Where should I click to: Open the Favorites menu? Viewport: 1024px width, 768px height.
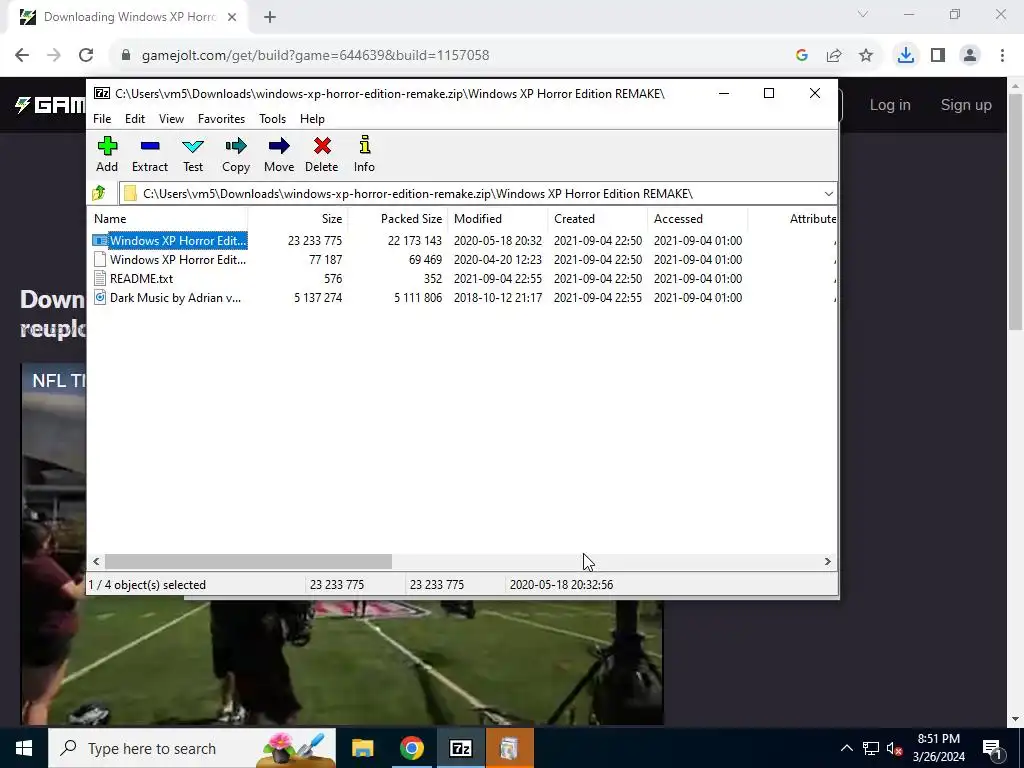click(221, 119)
